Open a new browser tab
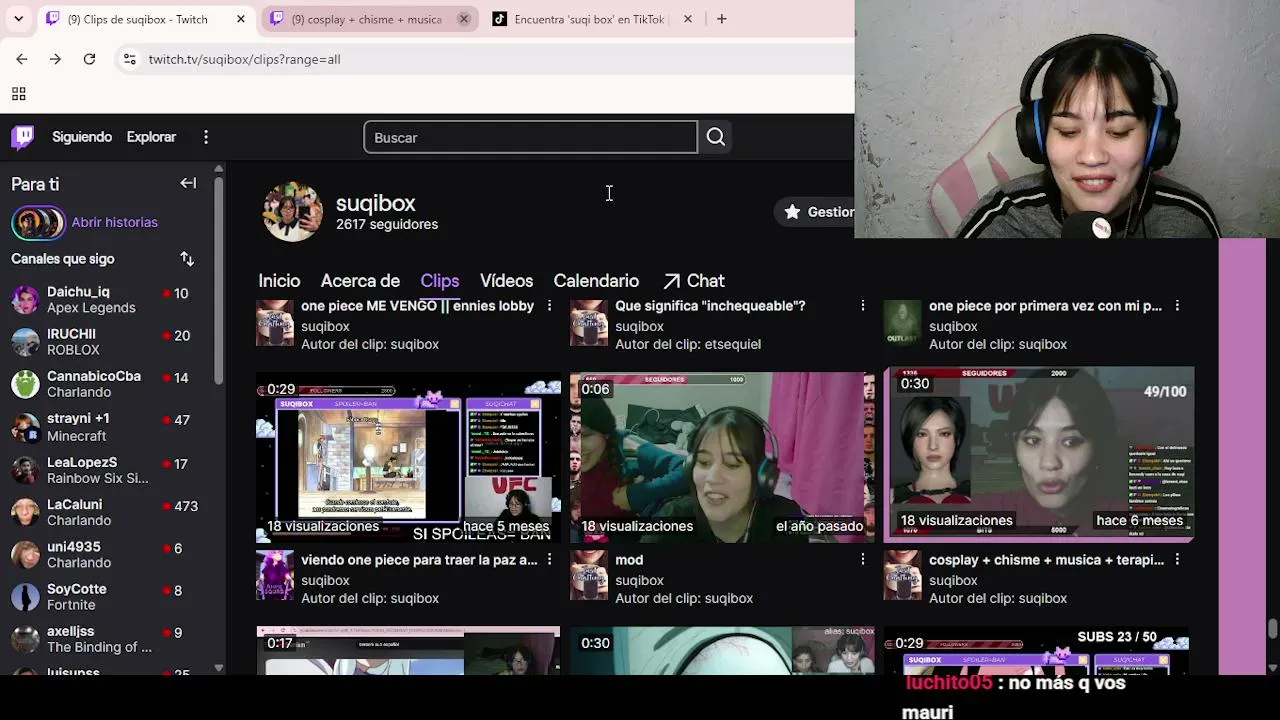Screen dimensions: 1280x720 (x=722, y=19)
